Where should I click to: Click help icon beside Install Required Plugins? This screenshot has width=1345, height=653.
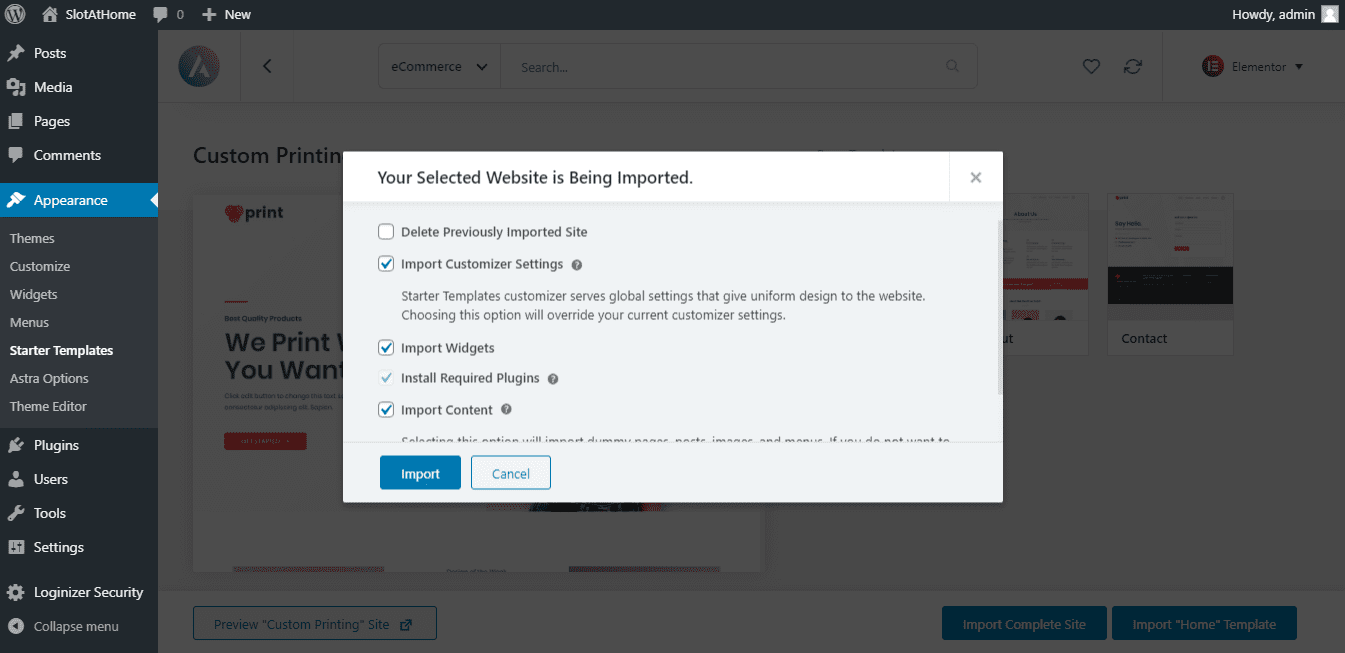(553, 379)
